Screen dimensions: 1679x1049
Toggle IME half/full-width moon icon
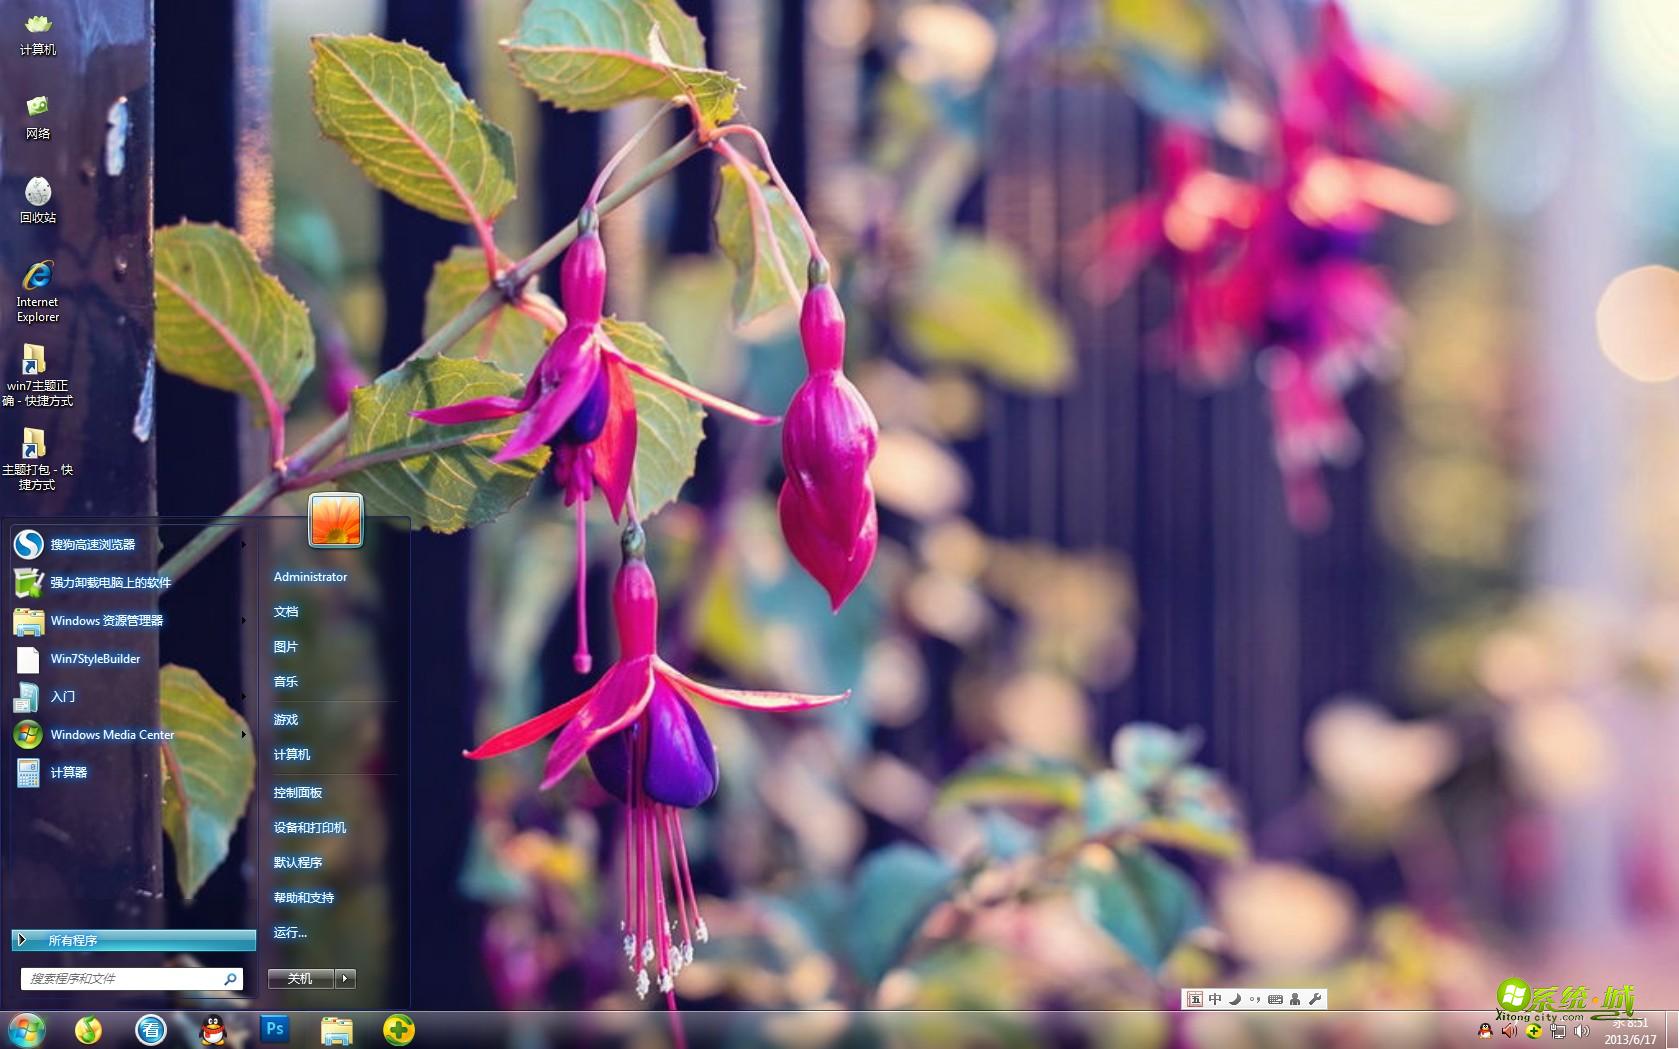(x=1235, y=999)
